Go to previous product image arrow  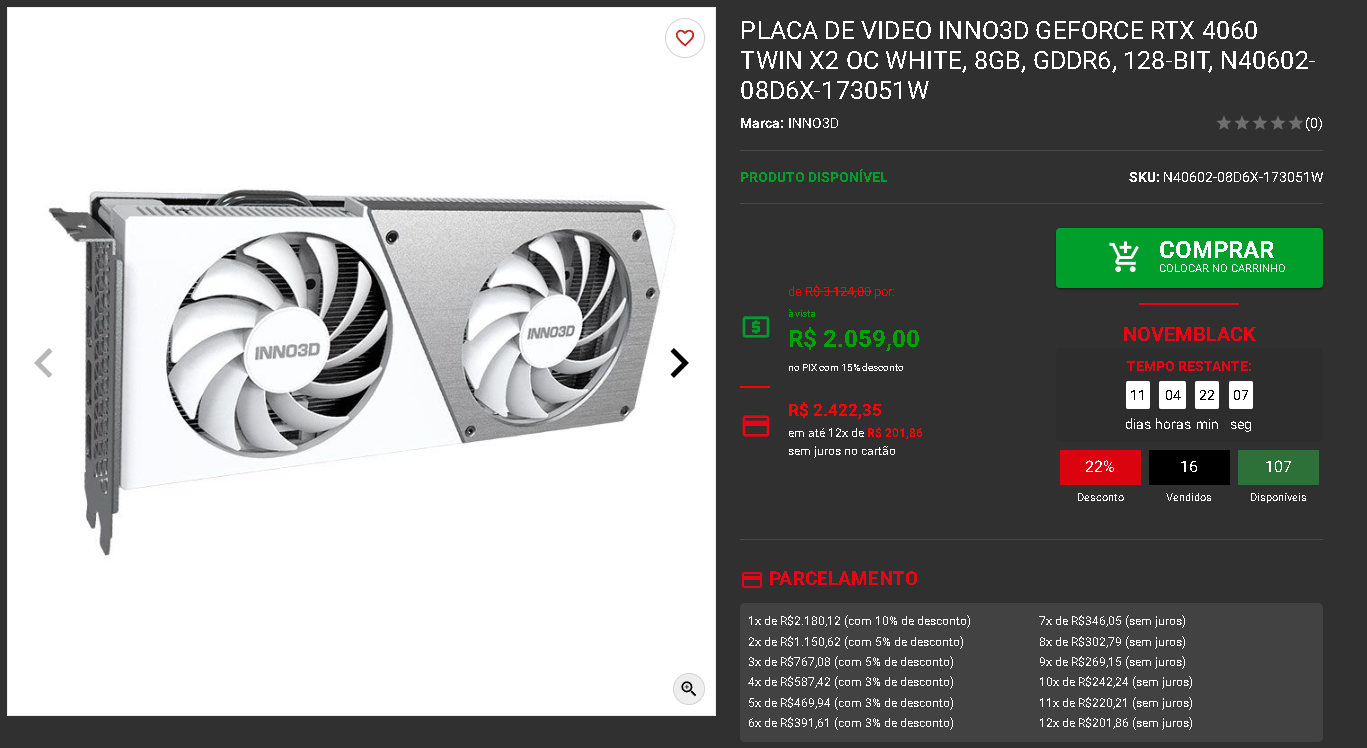[43, 362]
